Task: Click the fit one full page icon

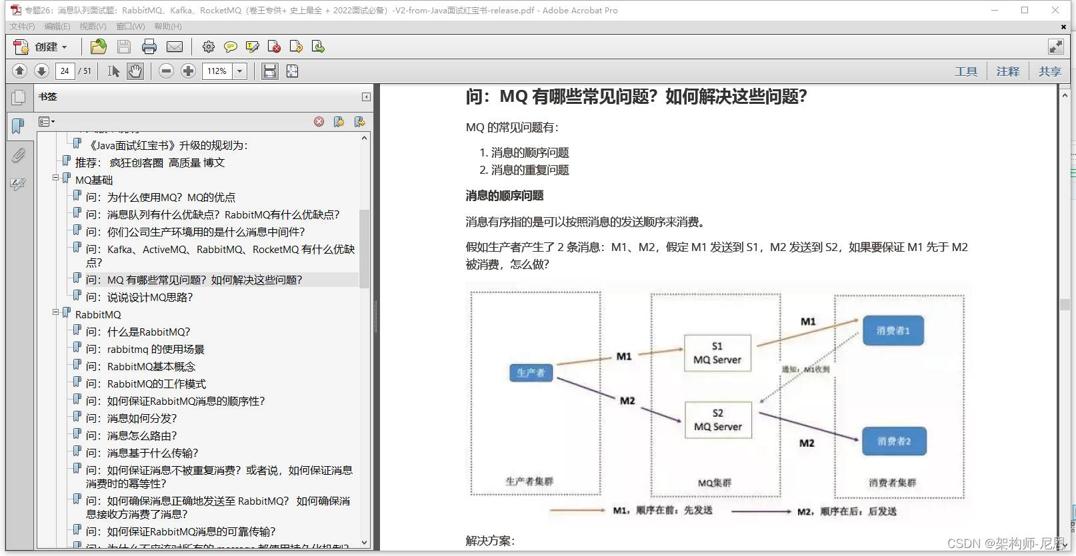Action: click(x=292, y=71)
